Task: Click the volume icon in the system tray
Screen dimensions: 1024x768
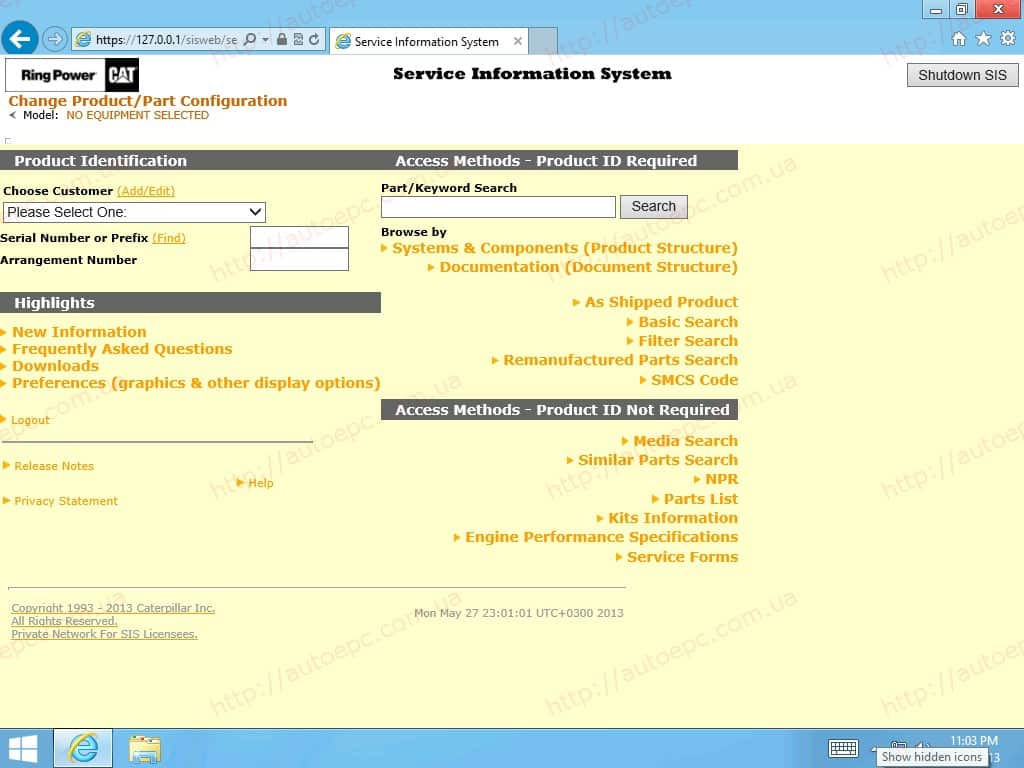Action: click(921, 747)
